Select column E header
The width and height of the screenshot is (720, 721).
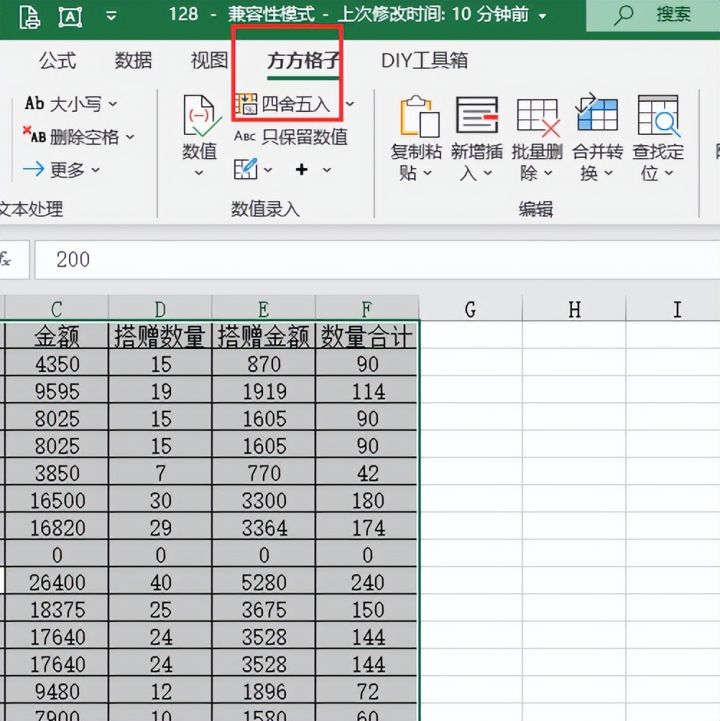[263, 308]
